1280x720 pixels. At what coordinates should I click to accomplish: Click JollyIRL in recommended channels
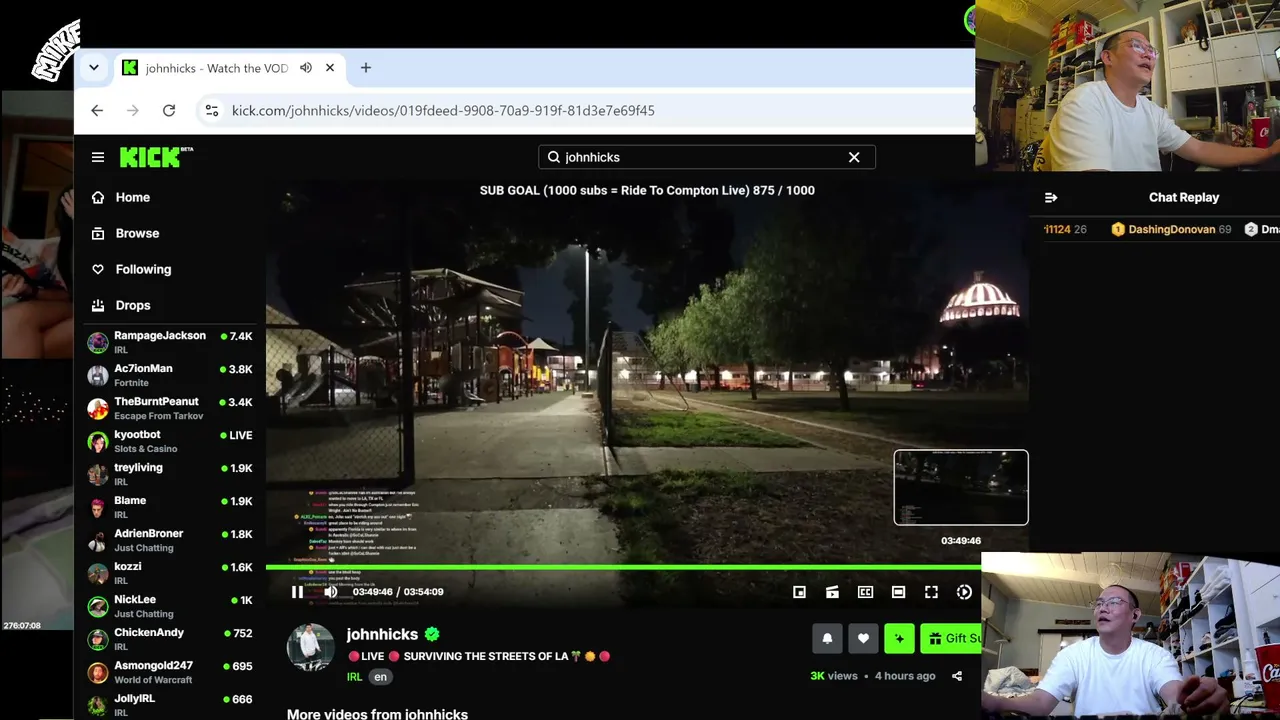point(170,705)
